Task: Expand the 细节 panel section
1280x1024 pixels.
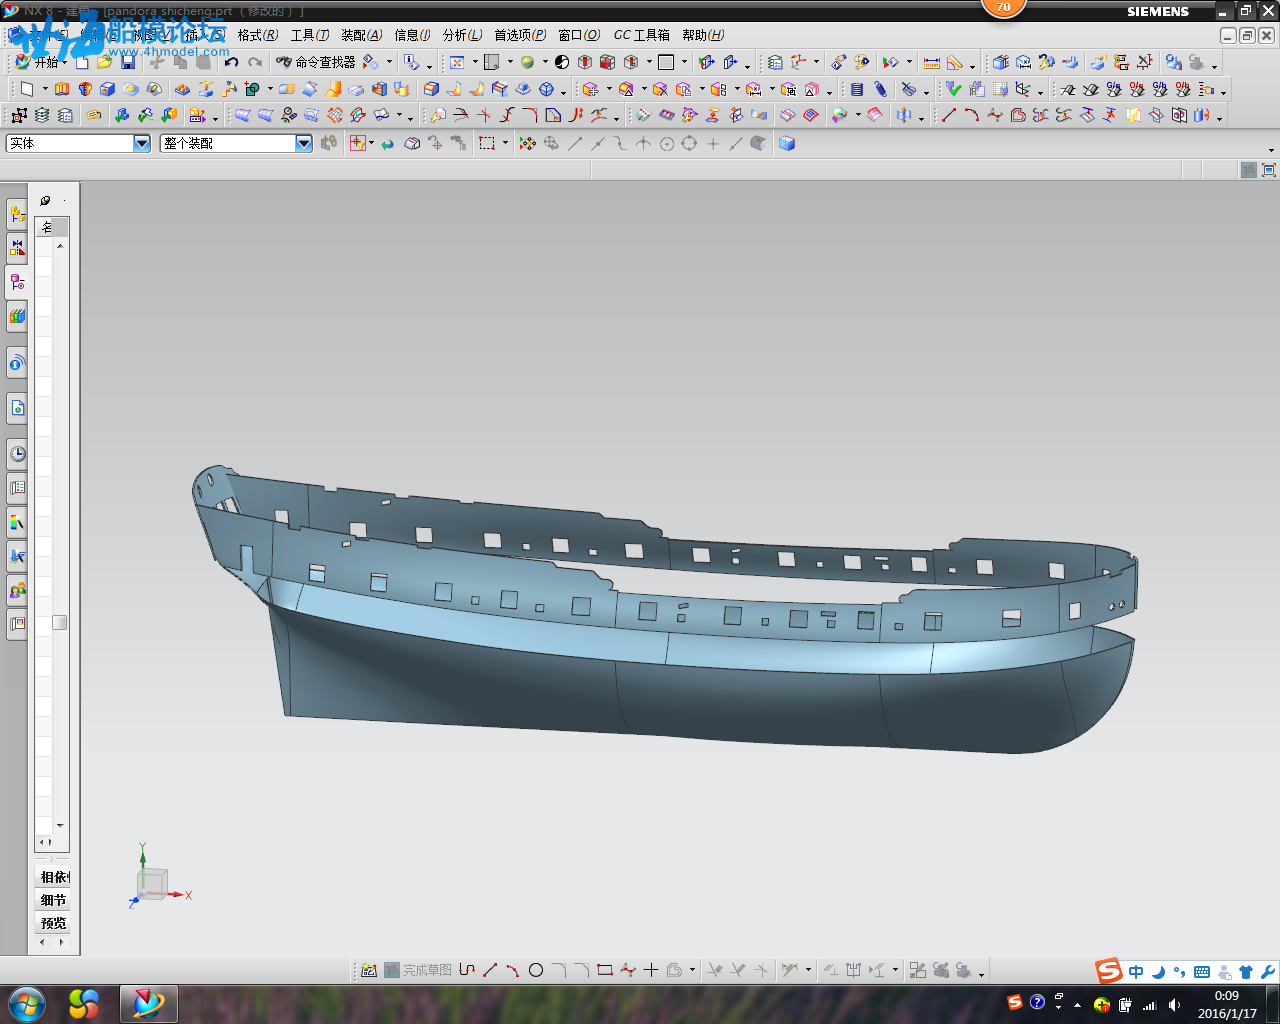Action: point(54,900)
